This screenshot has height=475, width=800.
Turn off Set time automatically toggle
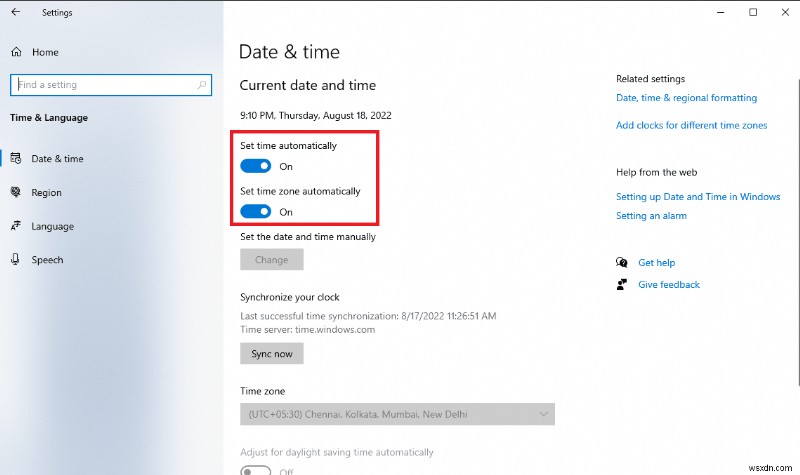(256, 166)
